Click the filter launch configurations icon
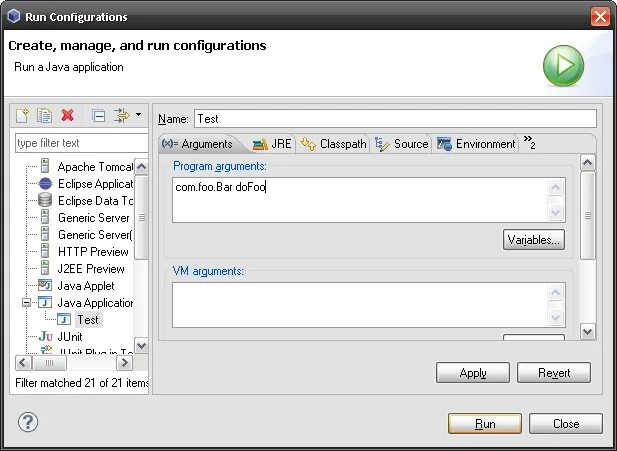 [x=121, y=115]
